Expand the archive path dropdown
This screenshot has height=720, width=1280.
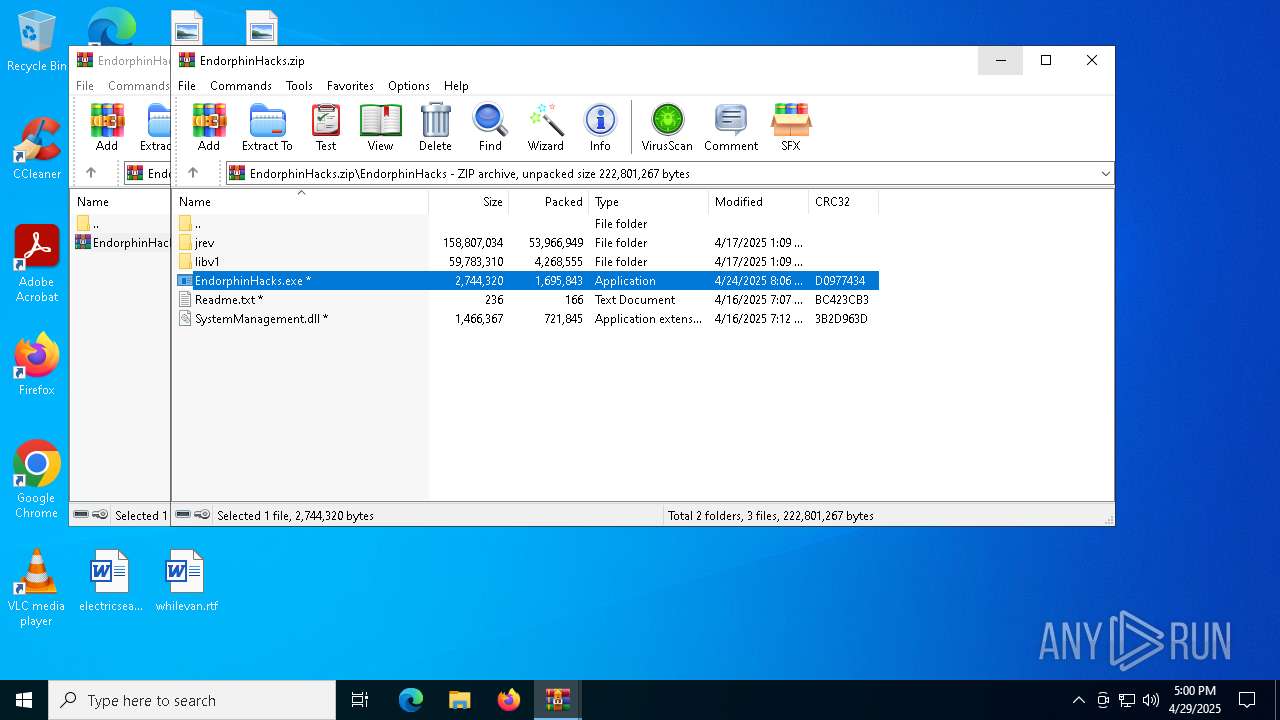pyautogui.click(x=1105, y=173)
